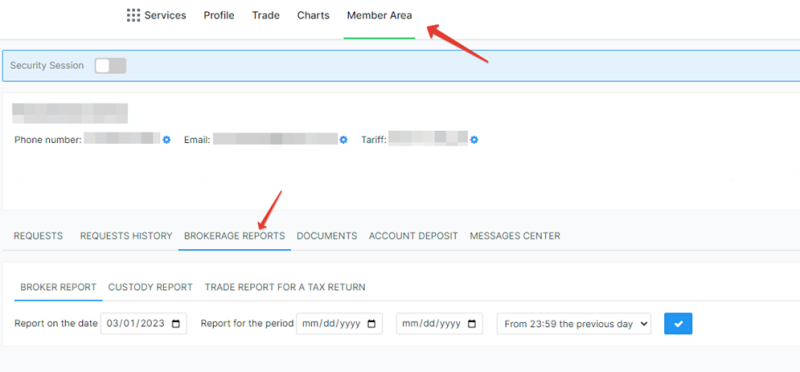Go to the Charts page
Image resolution: width=800 pixels, height=372 pixels.
(313, 15)
